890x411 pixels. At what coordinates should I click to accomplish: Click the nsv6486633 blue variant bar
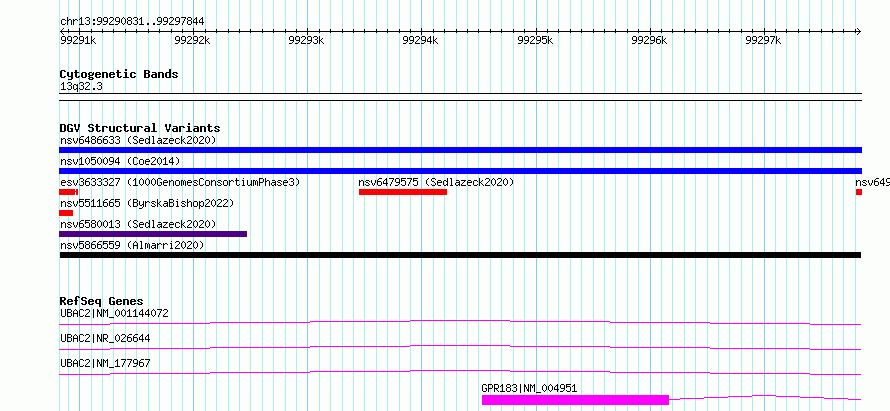click(460, 150)
